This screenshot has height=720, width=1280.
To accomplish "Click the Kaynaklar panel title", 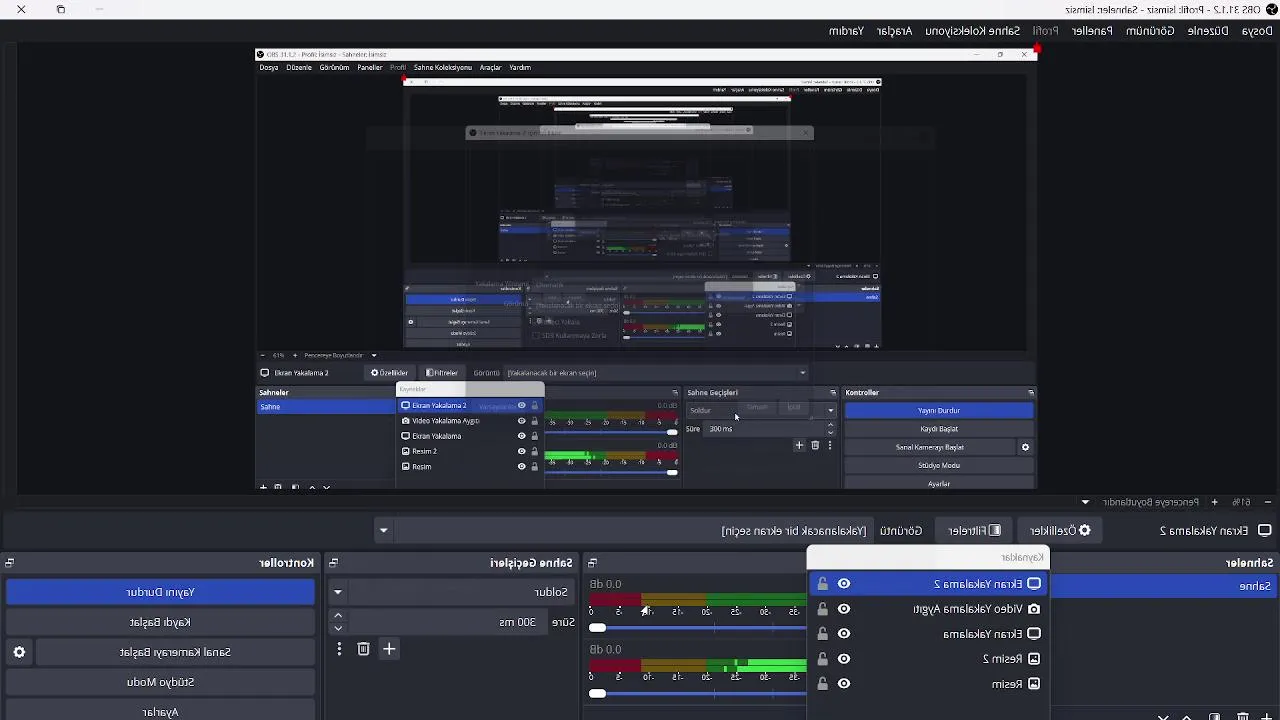I will click(1022, 557).
